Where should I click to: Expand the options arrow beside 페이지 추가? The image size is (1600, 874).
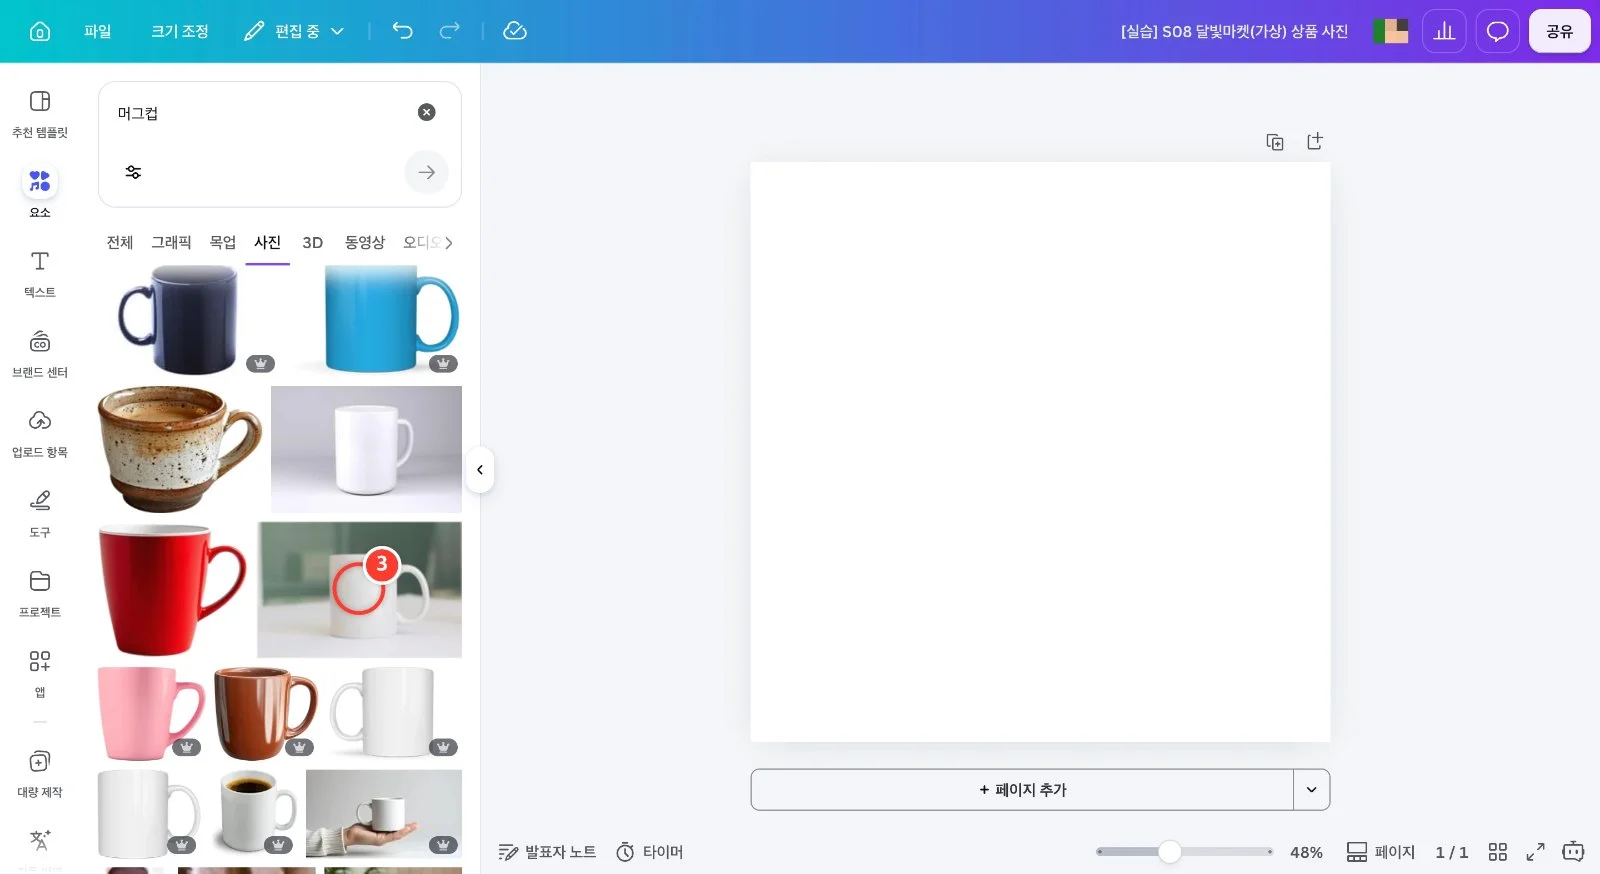pos(1312,790)
